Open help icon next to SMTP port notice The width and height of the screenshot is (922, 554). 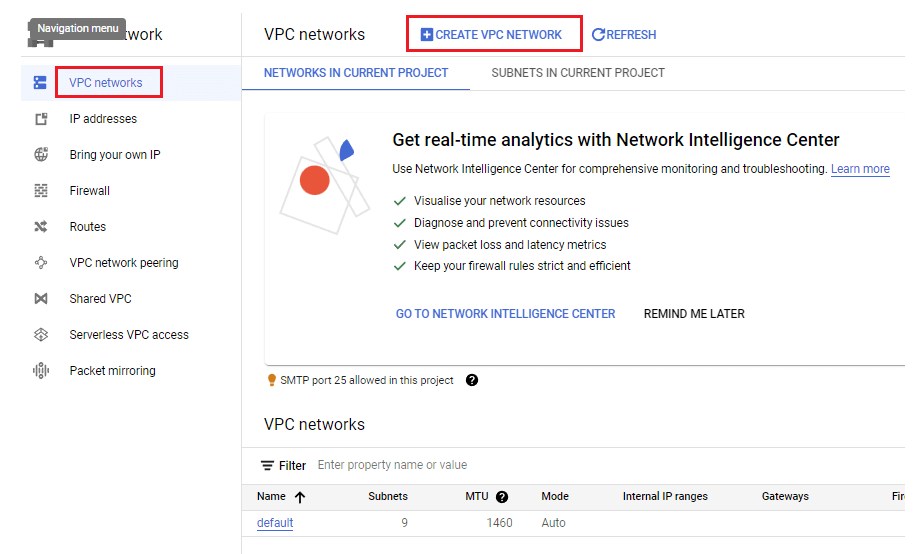472,380
